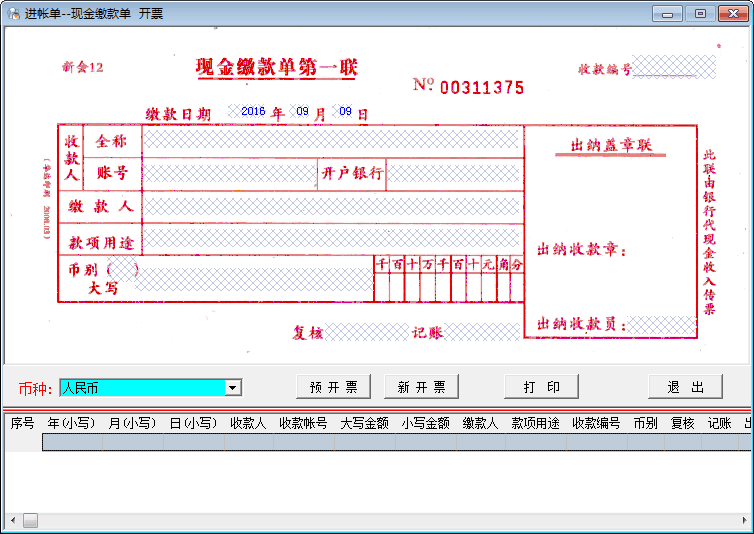Click the 收款帐号 column header

pyautogui.click(x=303, y=423)
